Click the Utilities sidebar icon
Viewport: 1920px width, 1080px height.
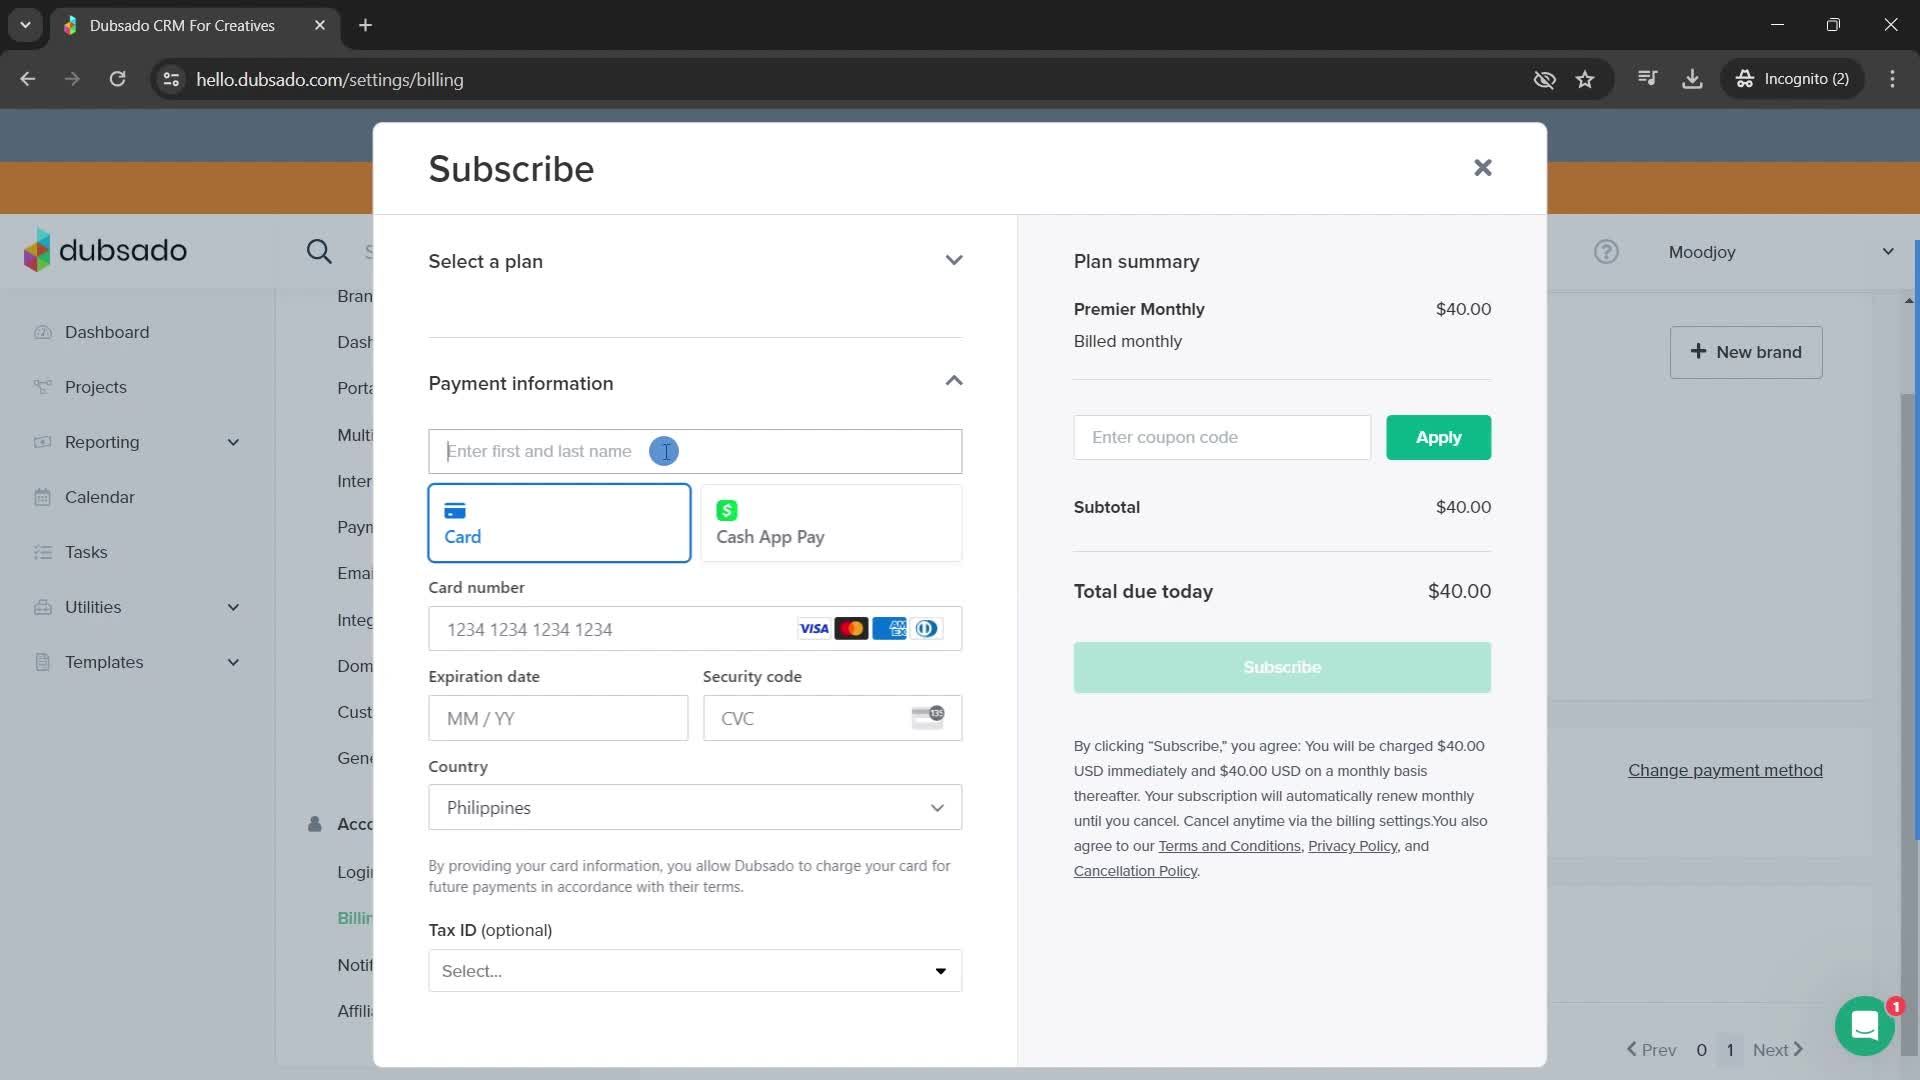point(42,607)
